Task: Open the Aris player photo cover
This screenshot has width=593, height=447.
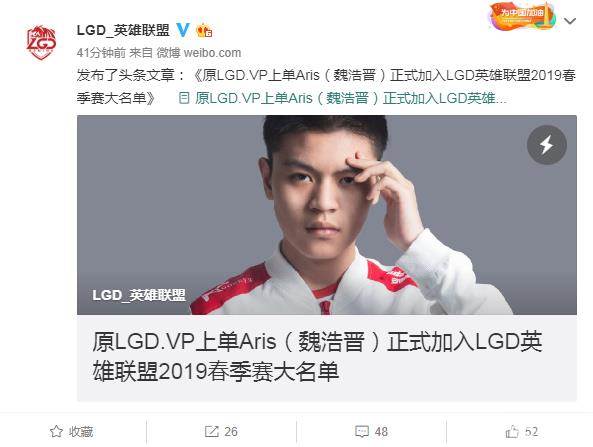Action: 327,215
